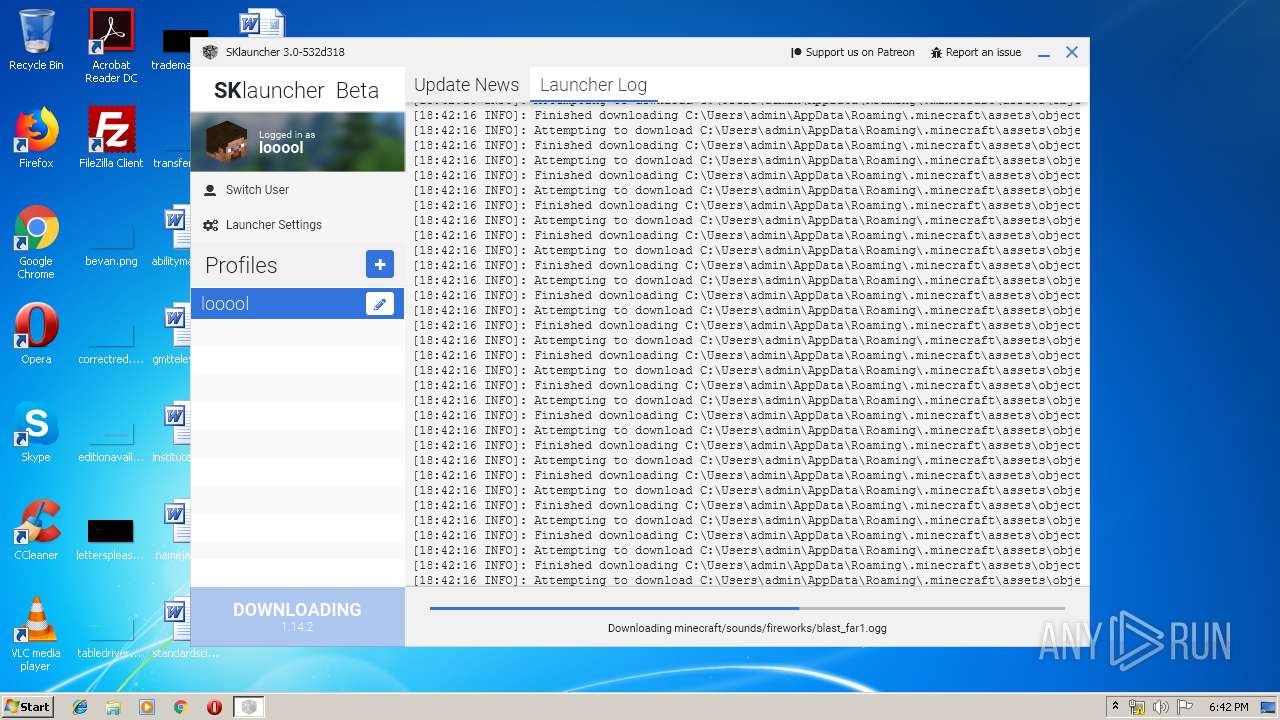1280x720 pixels.
Task: Click the volume speaker tray icon
Action: pyautogui.click(x=1161, y=707)
